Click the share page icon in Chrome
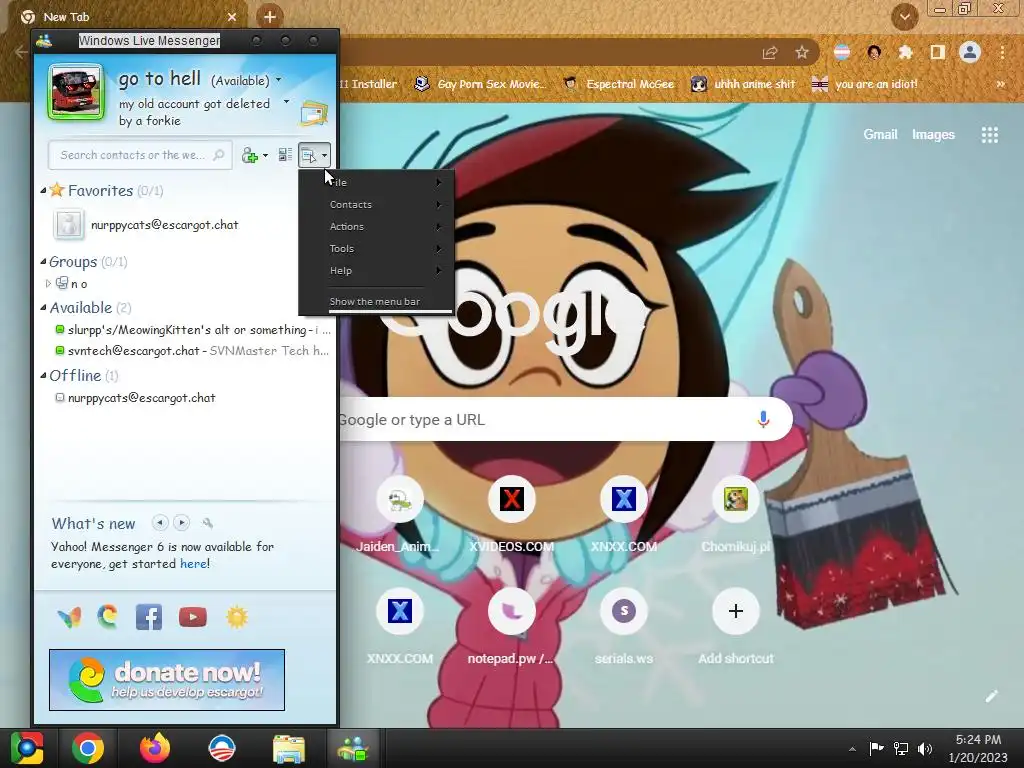 tap(770, 52)
